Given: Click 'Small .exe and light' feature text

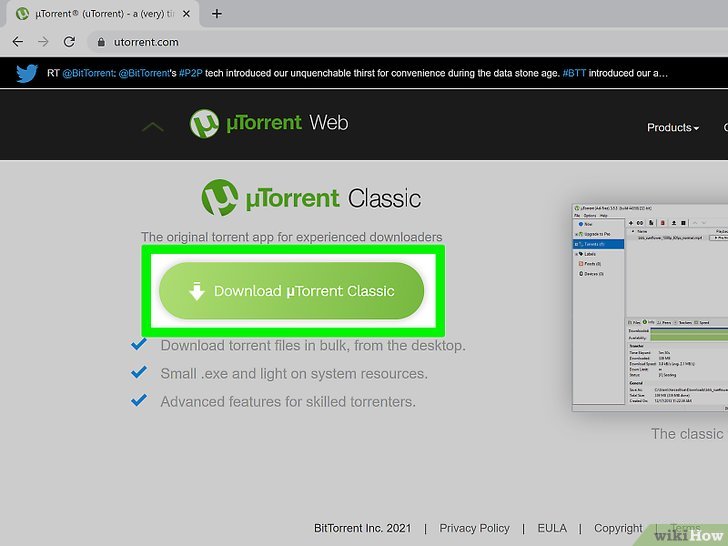Looking at the screenshot, I should click(294, 374).
